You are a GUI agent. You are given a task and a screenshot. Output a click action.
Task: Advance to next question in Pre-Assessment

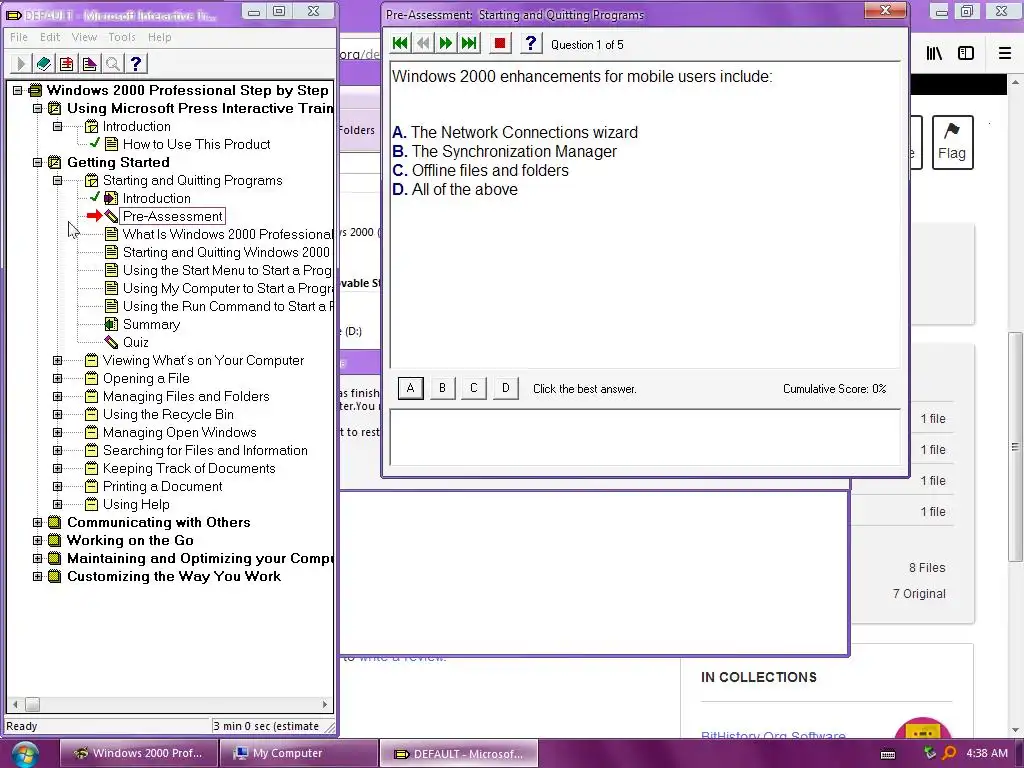[x=446, y=44]
